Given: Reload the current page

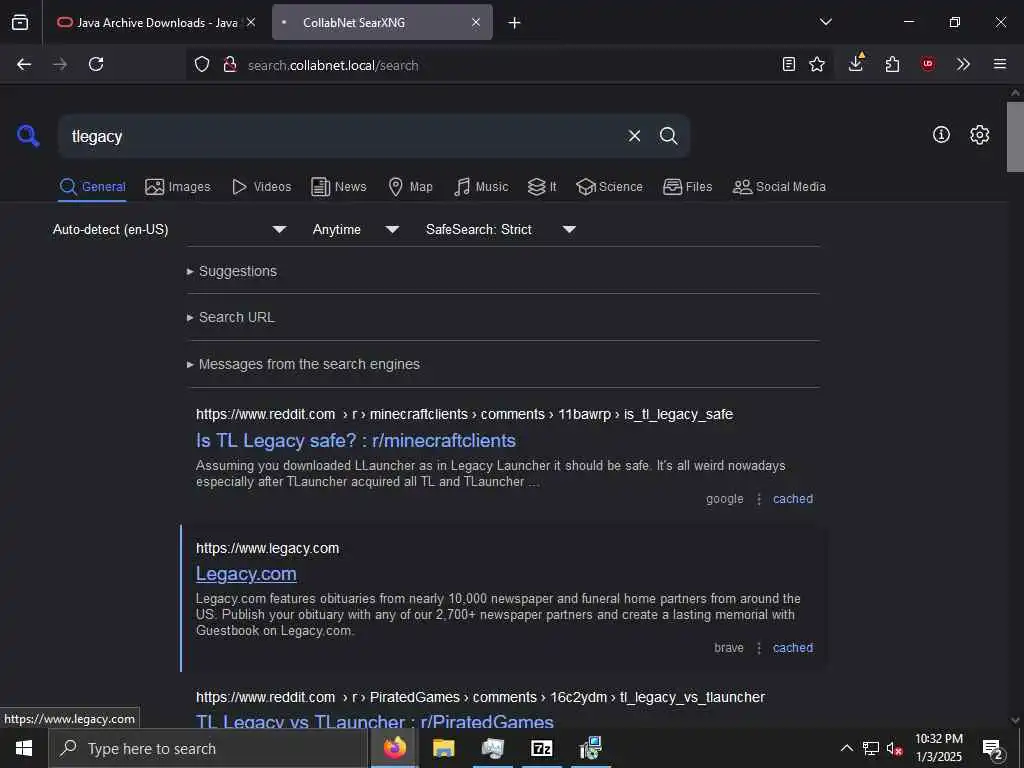Looking at the screenshot, I should 96,64.
